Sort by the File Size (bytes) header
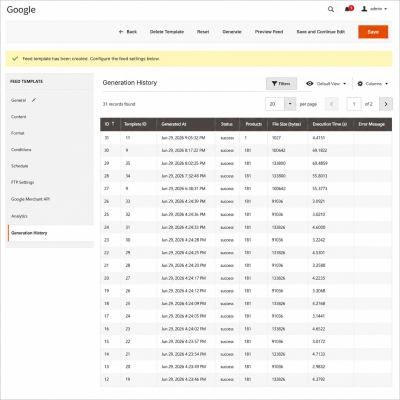The height and width of the screenshot is (400, 400). pyautogui.click(x=287, y=124)
